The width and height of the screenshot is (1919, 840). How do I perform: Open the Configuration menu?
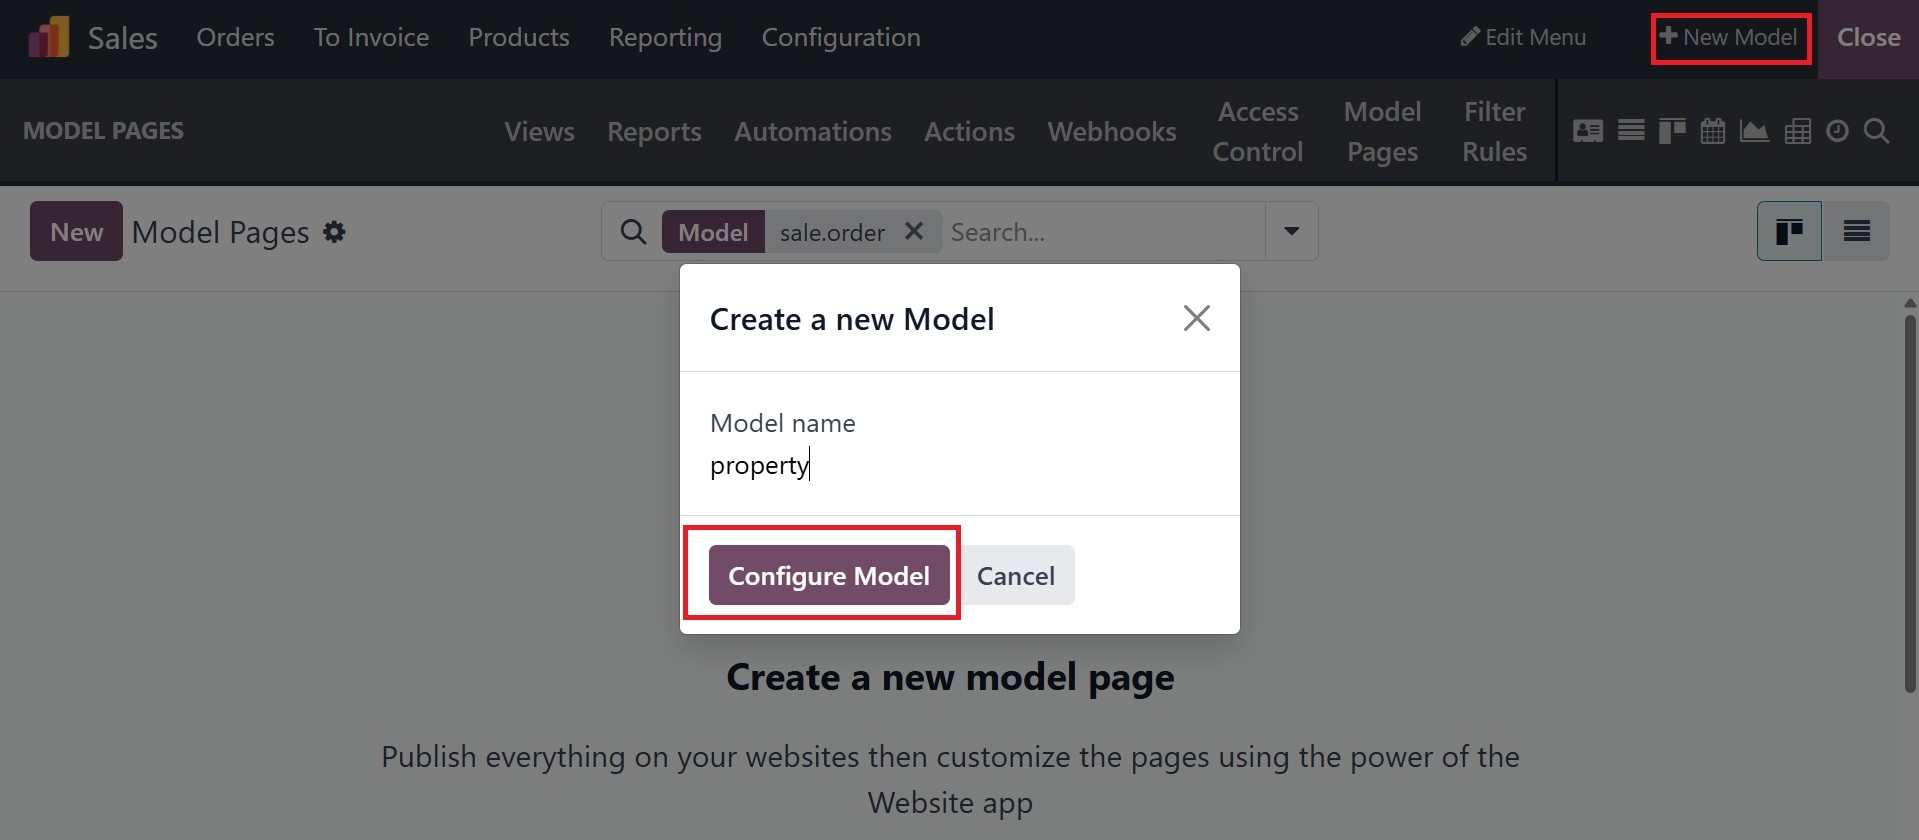pos(841,38)
